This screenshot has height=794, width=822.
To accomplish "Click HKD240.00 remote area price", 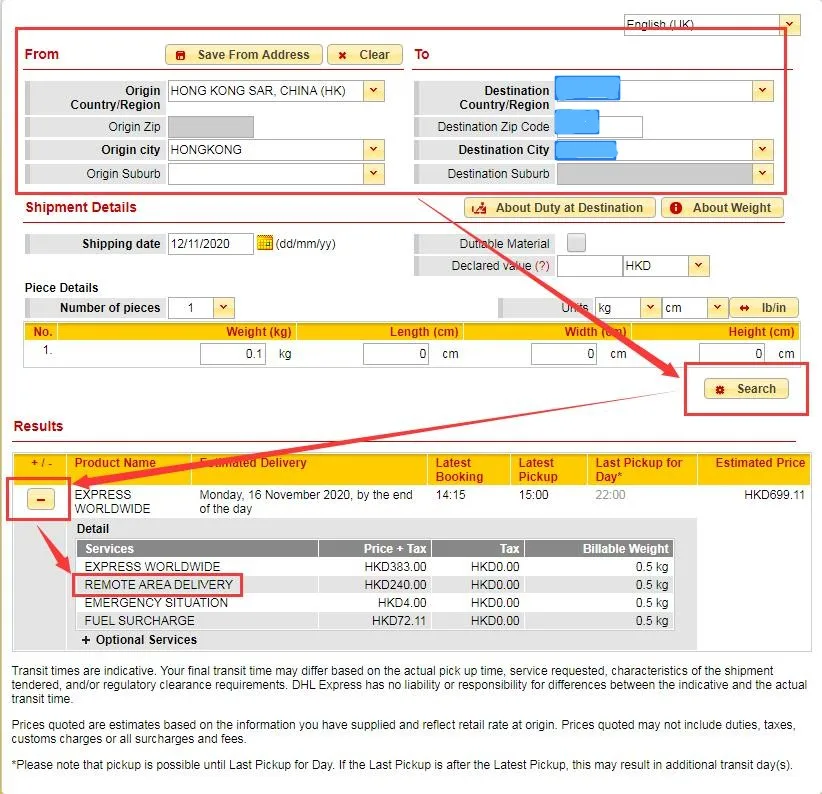I will tap(395, 585).
